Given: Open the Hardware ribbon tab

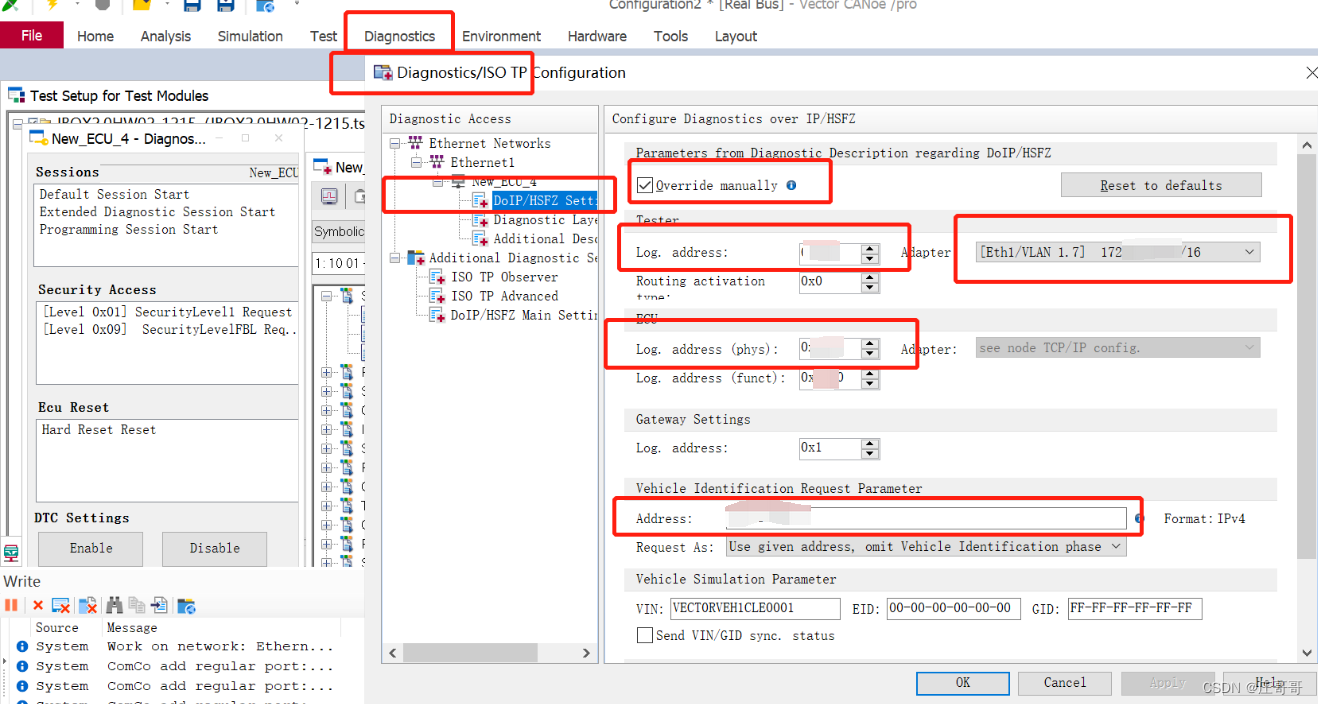Looking at the screenshot, I should click(x=597, y=36).
